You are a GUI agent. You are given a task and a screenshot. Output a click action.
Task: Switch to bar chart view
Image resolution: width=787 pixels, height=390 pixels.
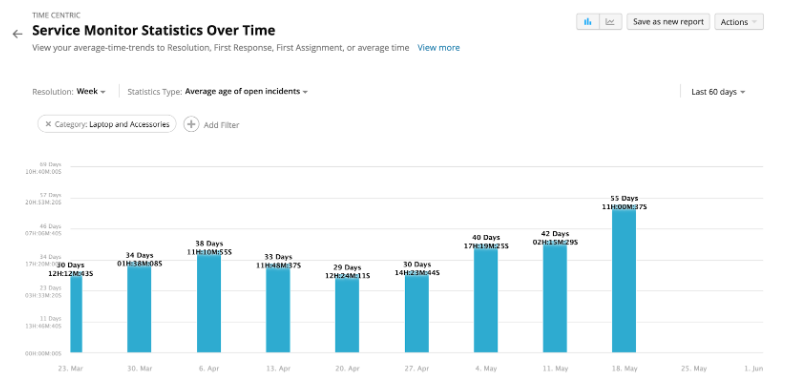pyautogui.click(x=588, y=22)
